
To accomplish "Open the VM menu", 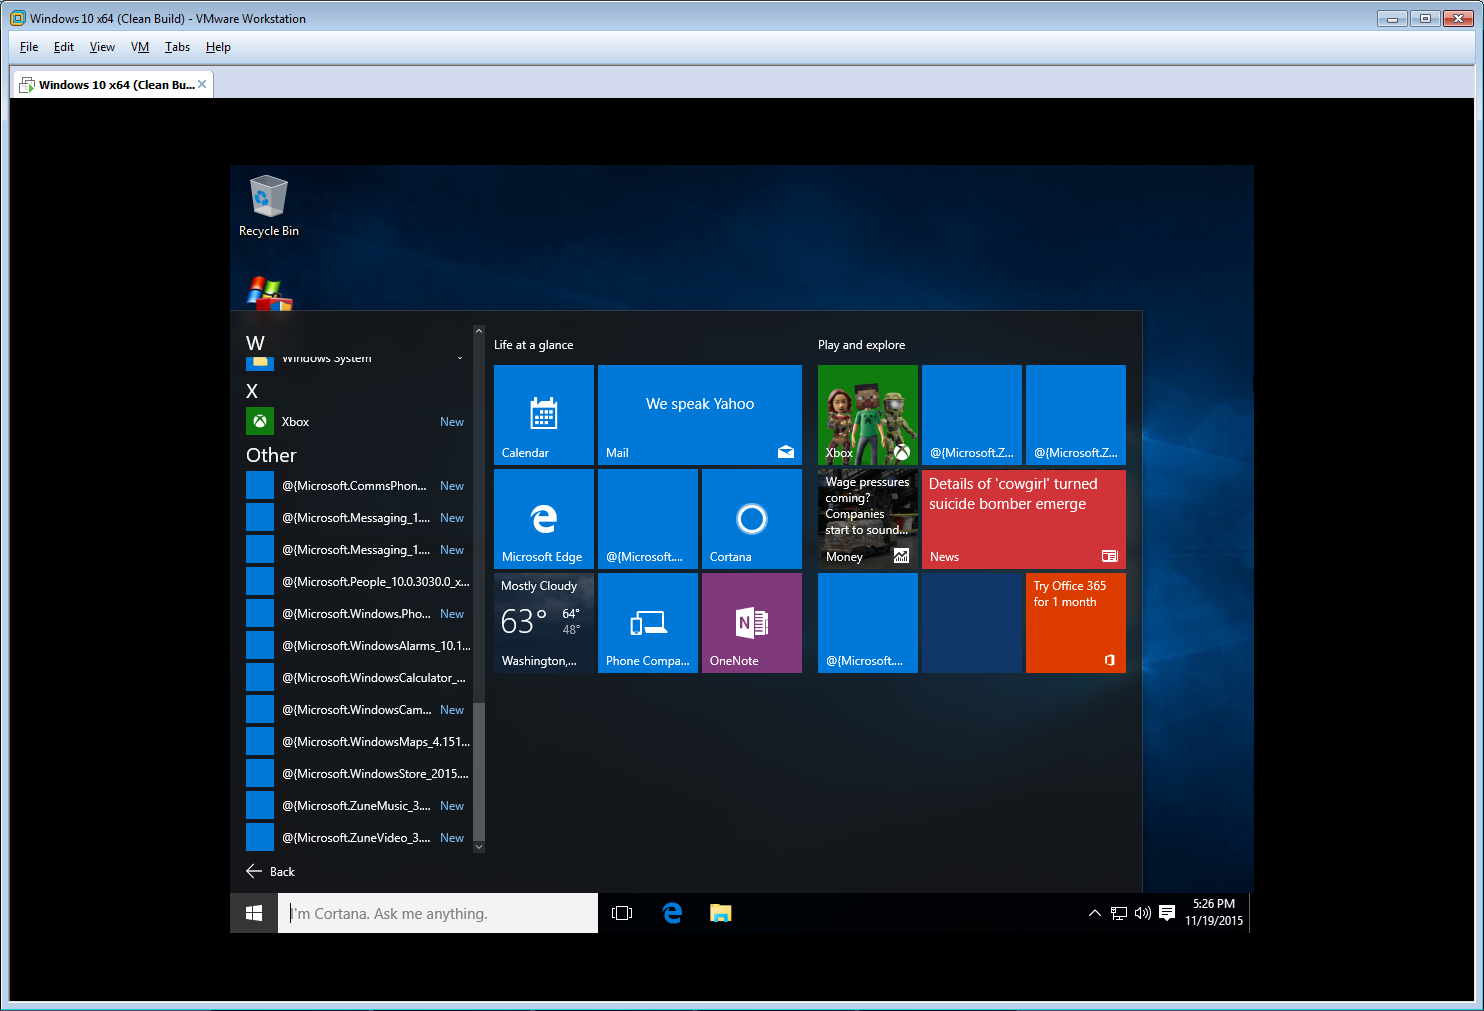I will point(139,47).
